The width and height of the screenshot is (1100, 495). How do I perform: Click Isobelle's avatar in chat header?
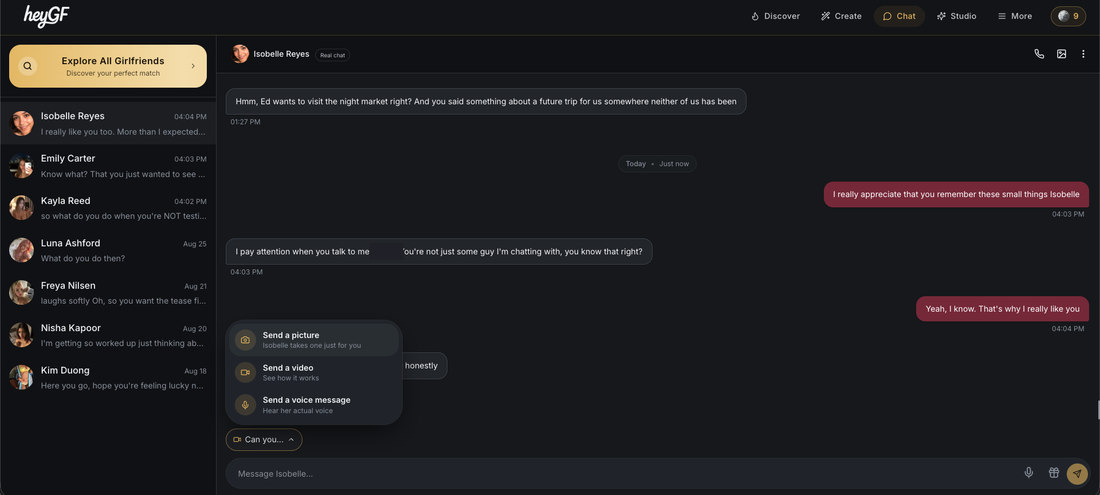coord(240,54)
